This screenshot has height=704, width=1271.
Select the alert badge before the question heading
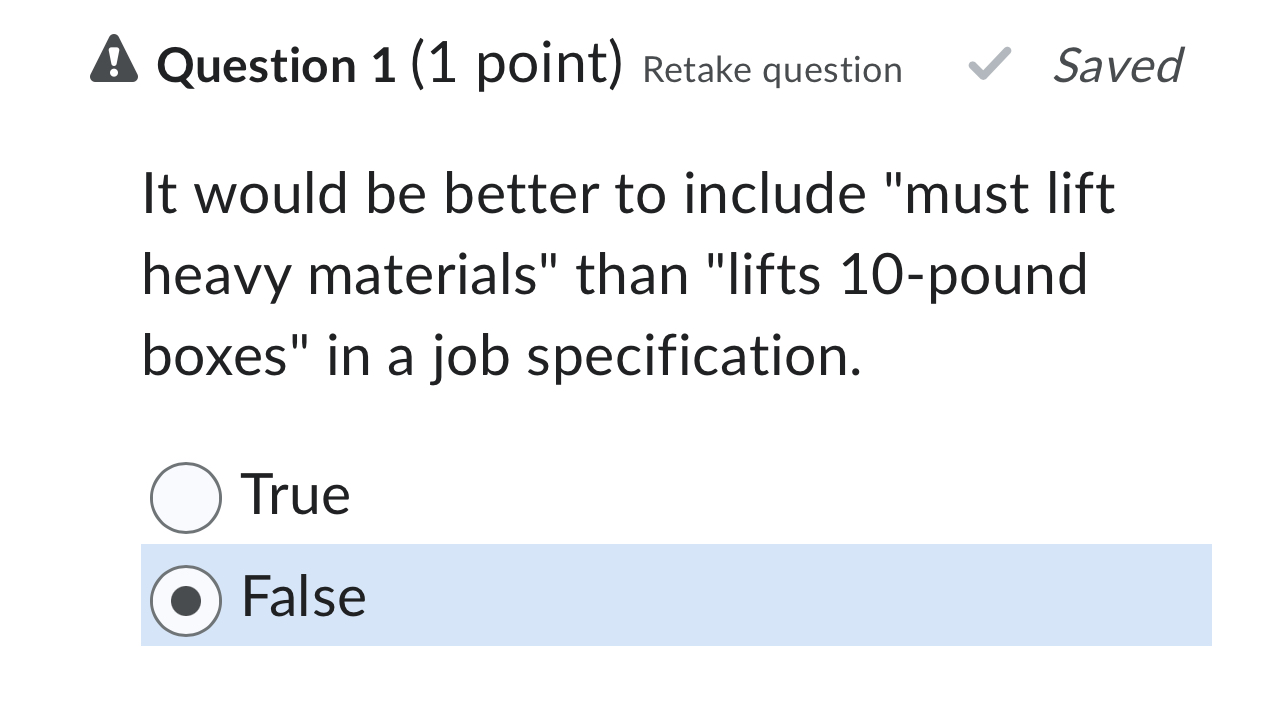(114, 62)
